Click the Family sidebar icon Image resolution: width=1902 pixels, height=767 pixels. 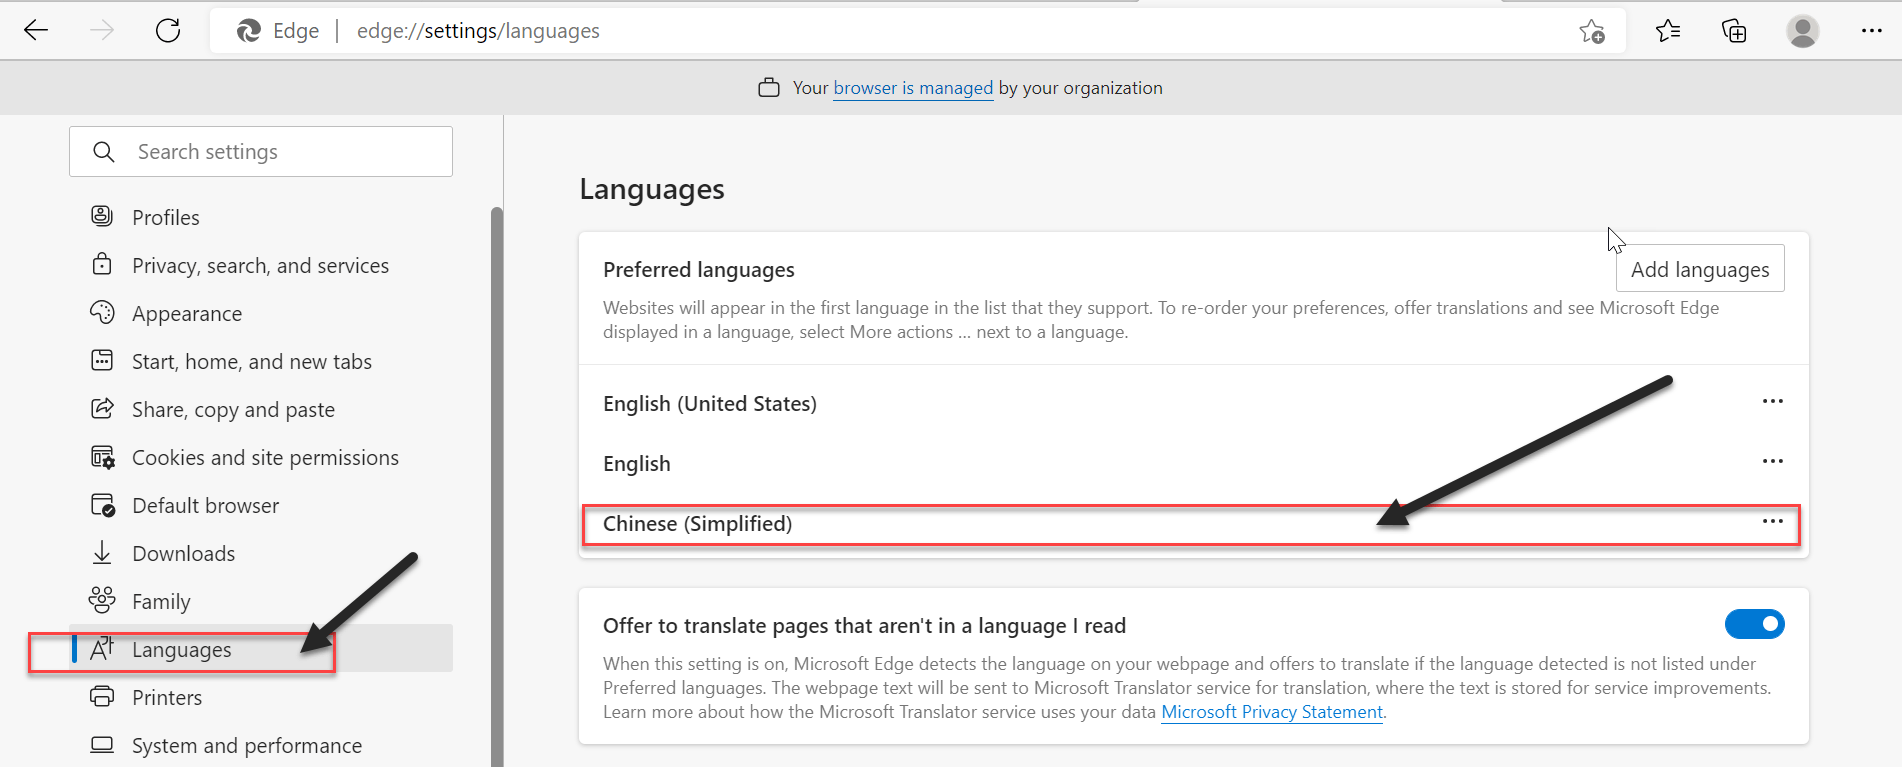[x=102, y=600]
